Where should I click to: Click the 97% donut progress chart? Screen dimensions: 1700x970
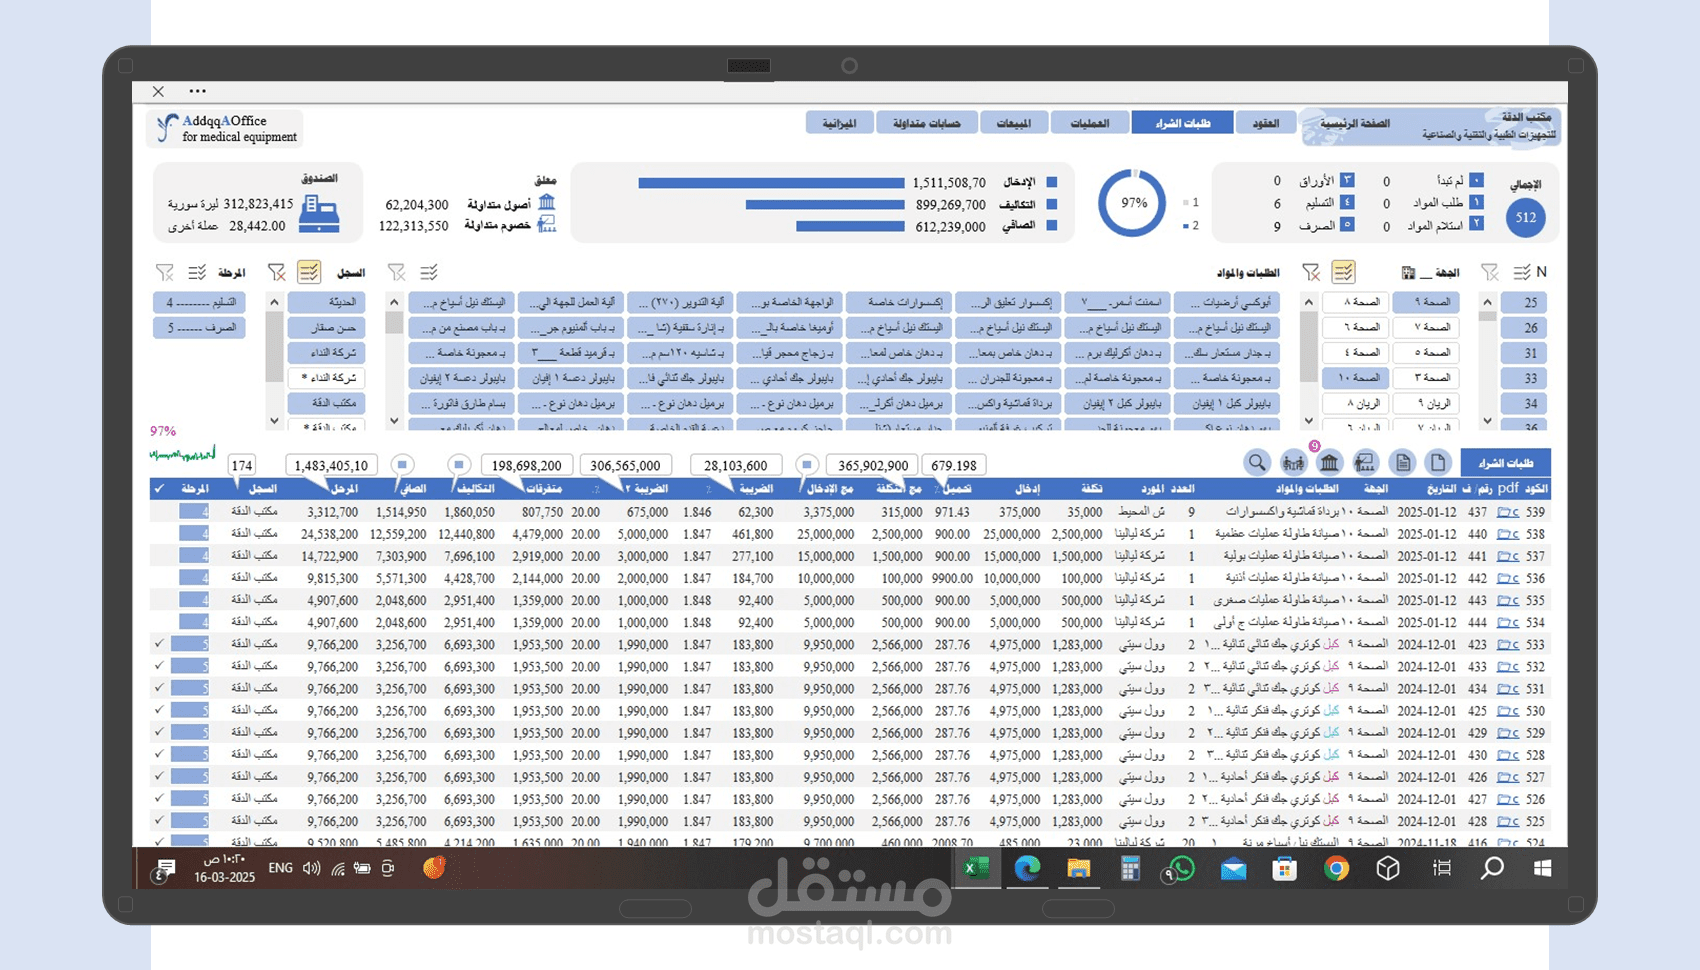point(1132,203)
